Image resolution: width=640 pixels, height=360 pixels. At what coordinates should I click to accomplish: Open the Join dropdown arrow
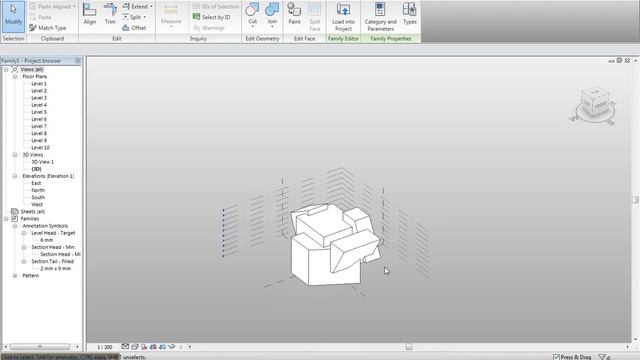272,27
